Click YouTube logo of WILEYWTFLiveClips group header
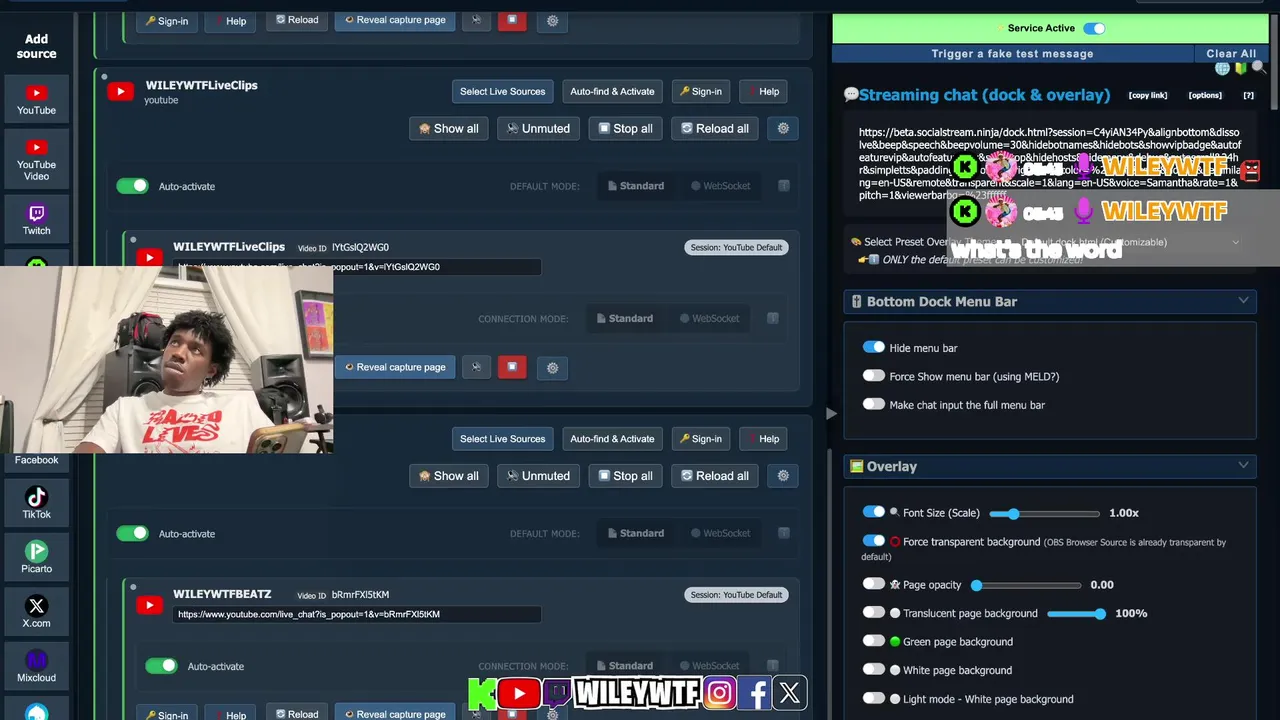The image size is (1280, 720). click(x=121, y=92)
